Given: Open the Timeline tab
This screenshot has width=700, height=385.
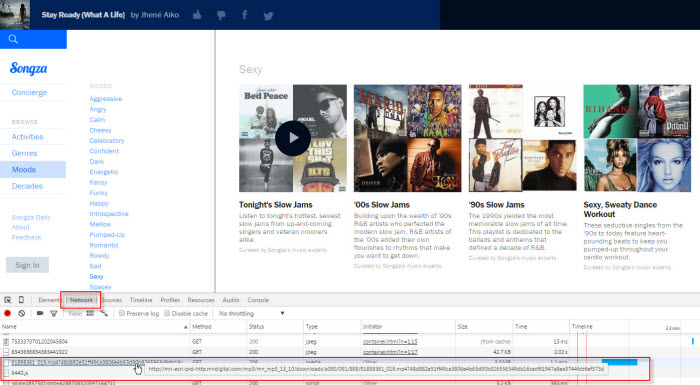Looking at the screenshot, I should (x=141, y=300).
